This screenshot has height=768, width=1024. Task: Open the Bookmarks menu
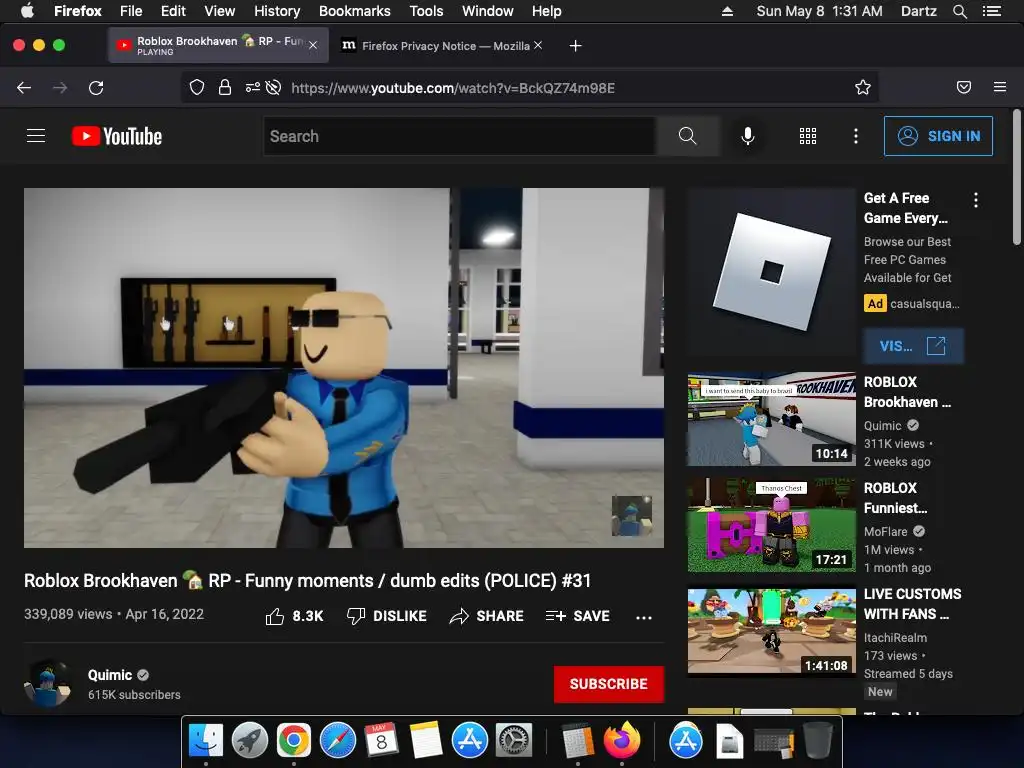click(355, 11)
